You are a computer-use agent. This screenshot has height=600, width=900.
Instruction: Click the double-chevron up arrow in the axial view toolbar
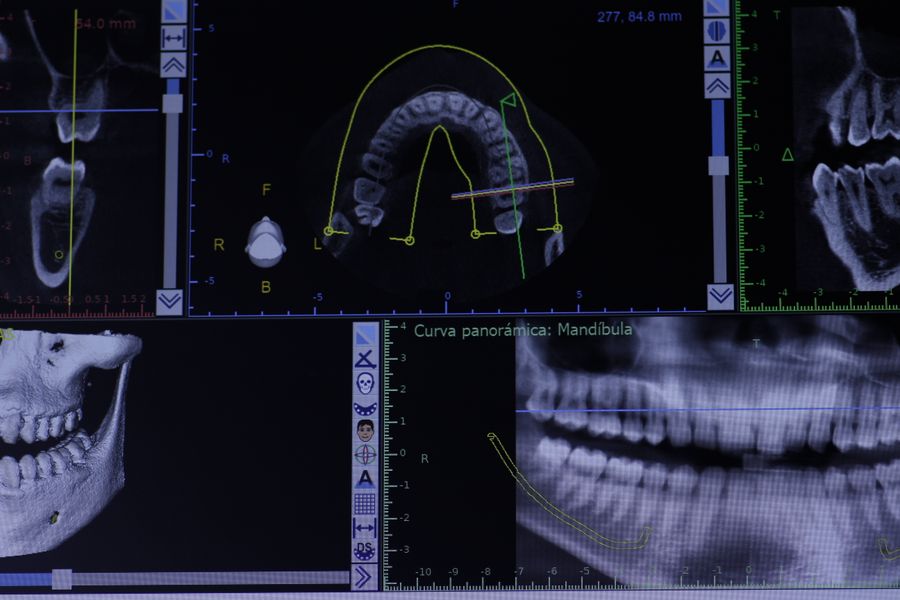(x=173, y=65)
